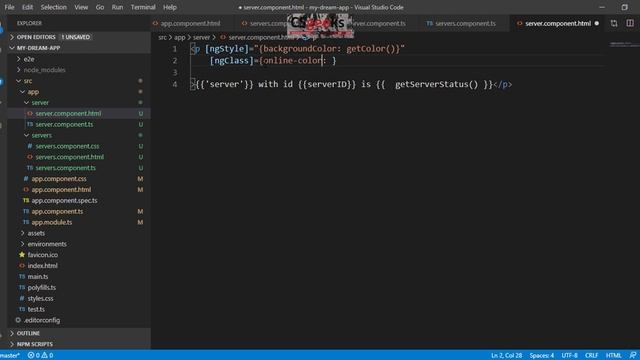Open server.component.ts in the explorer
Image resolution: width=640 pixels, height=360 pixels.
point(64,124)
